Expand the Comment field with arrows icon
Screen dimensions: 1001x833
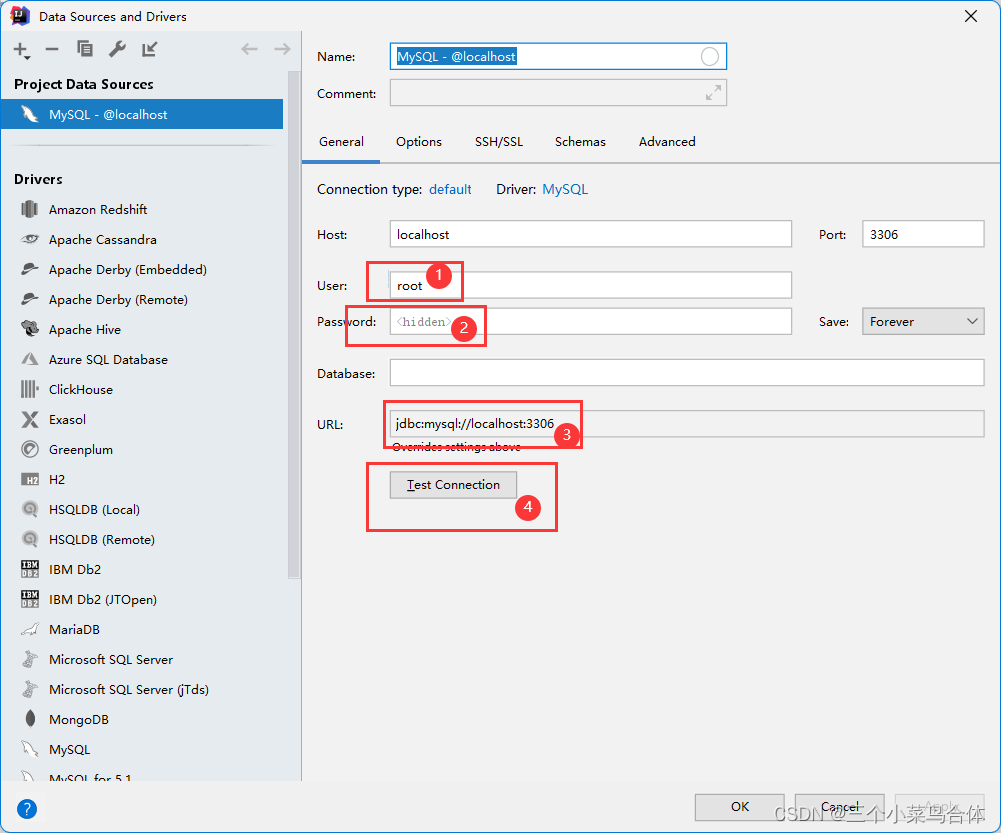click(713, 93)
